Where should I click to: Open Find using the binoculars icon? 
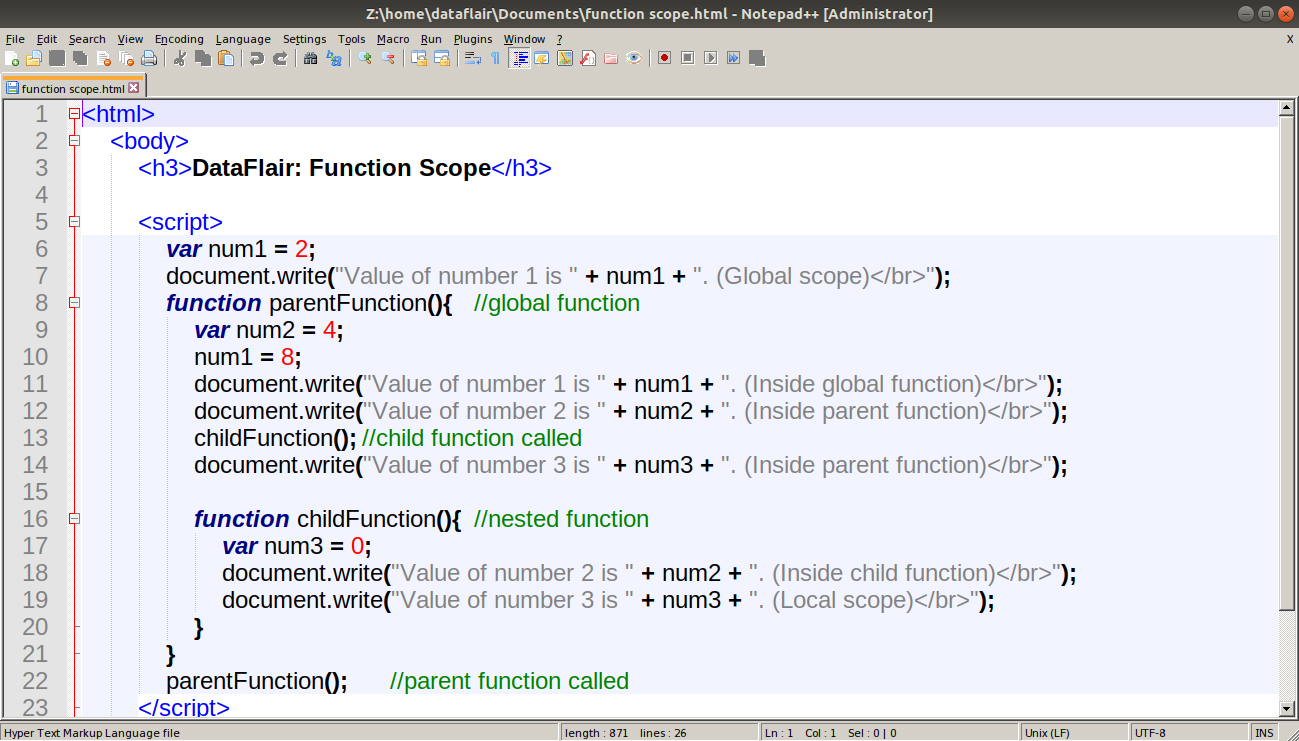click(x=311, y=58)
